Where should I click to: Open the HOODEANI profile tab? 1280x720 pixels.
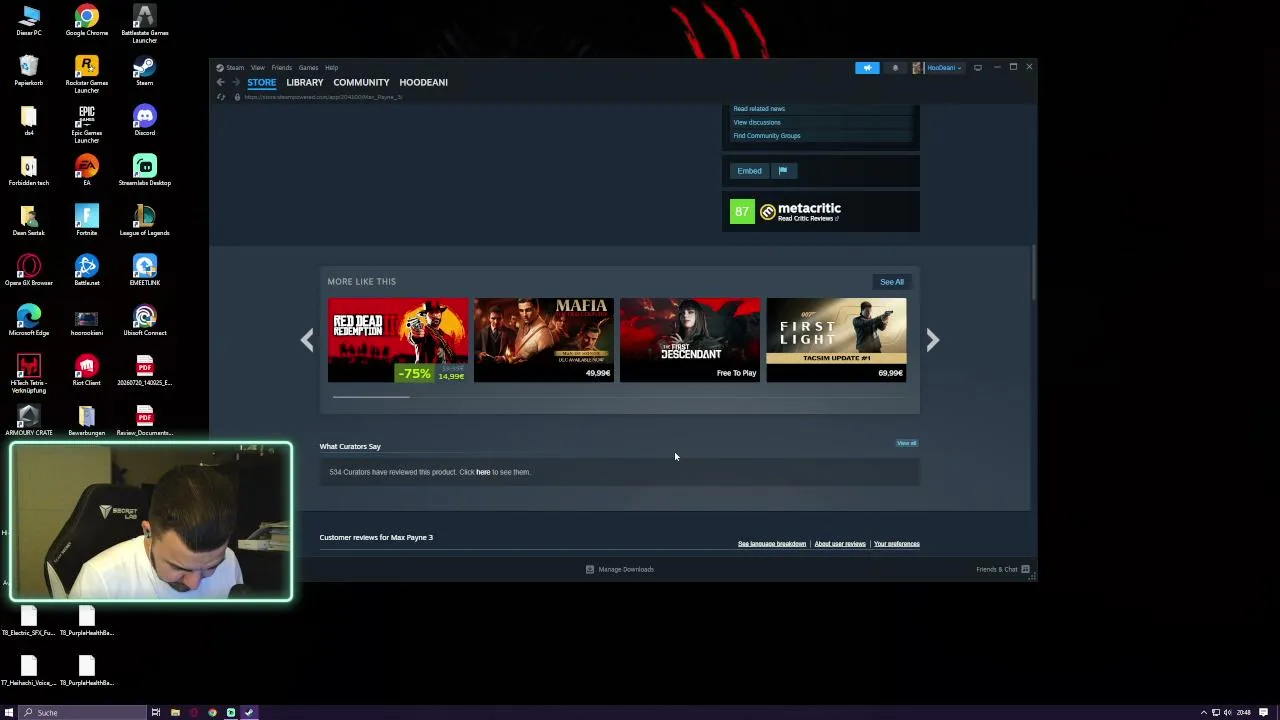423,82
